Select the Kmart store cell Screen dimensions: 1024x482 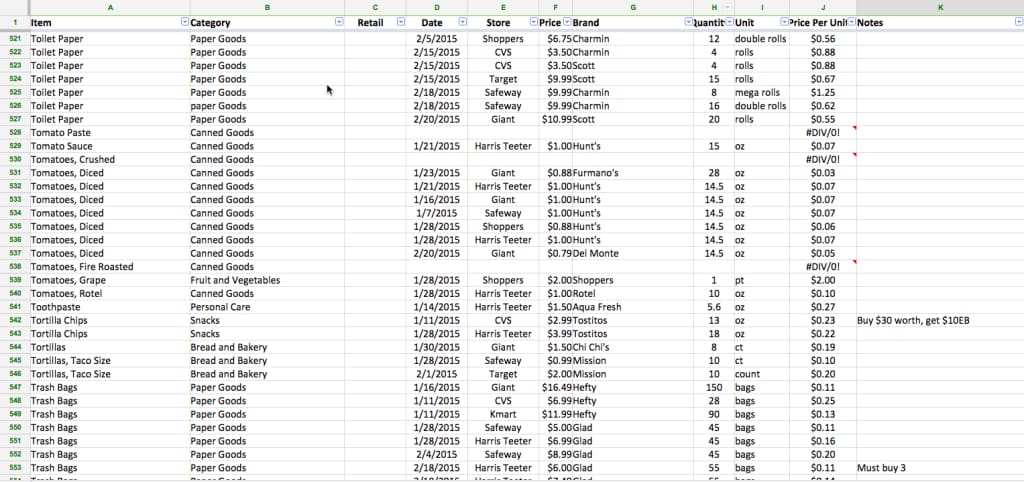pyautogui.click(x=503, y=414)
